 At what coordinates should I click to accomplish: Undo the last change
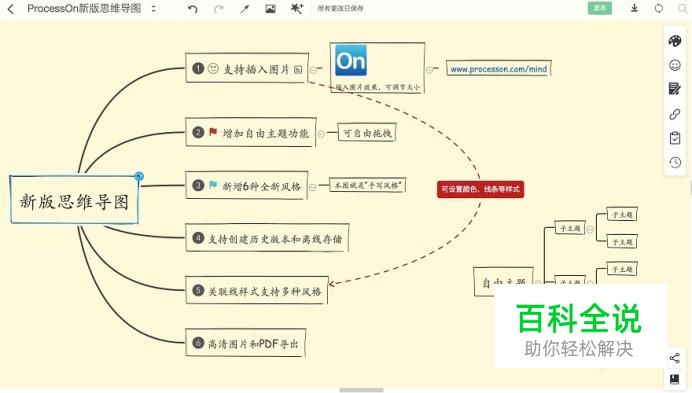click(192, 9)
